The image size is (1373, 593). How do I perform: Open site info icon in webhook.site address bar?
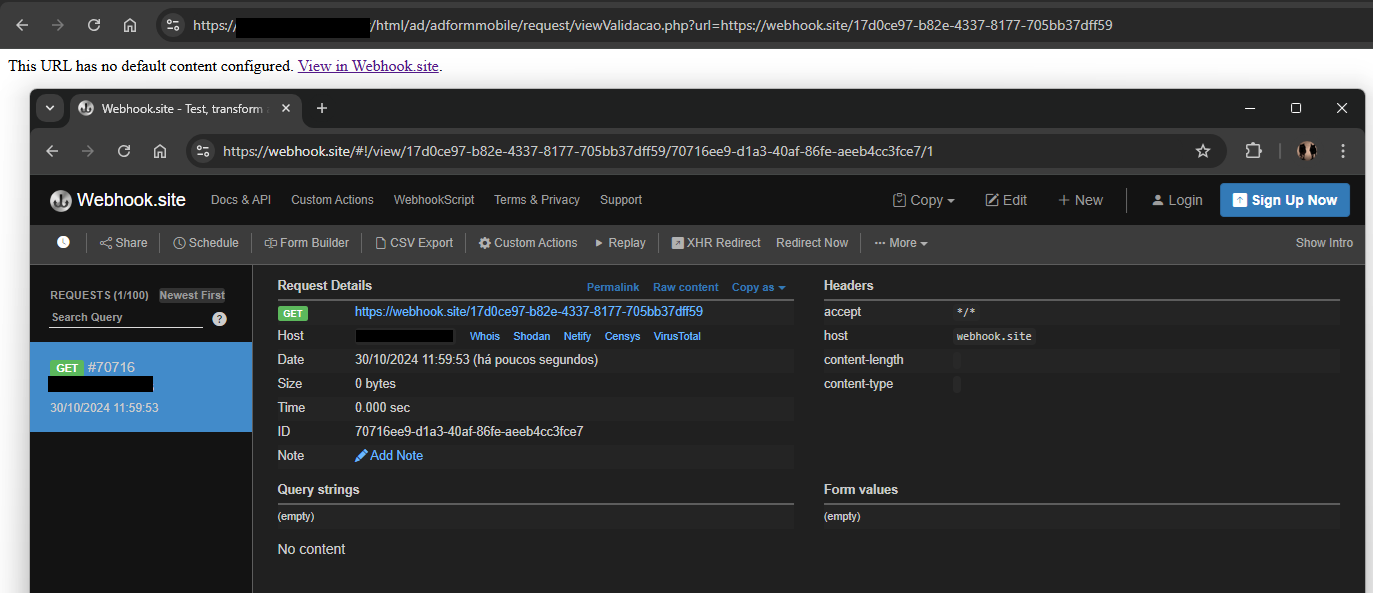(x=203, y=151)
